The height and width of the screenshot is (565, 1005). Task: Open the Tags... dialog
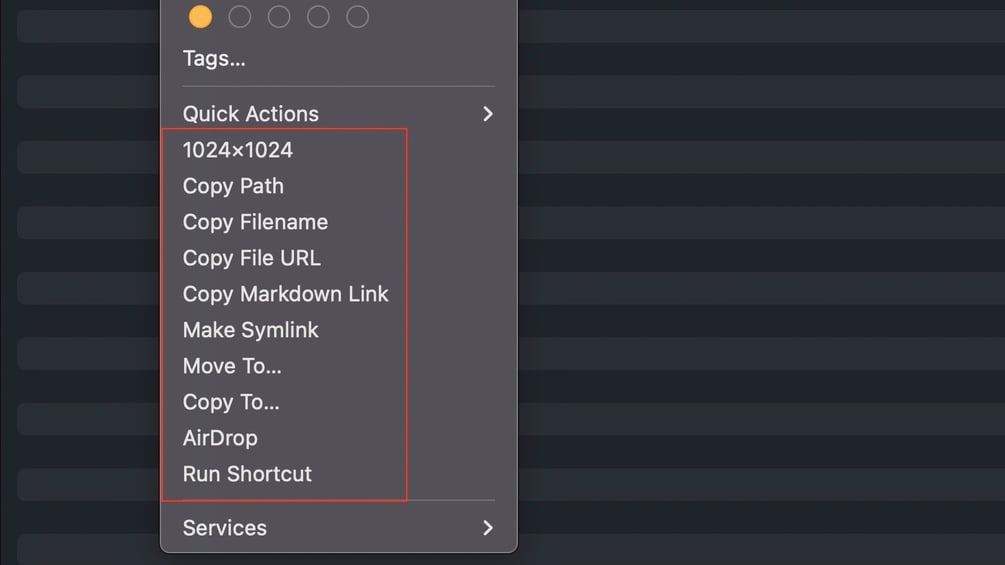pyautogui.click(x=214, y=58)
